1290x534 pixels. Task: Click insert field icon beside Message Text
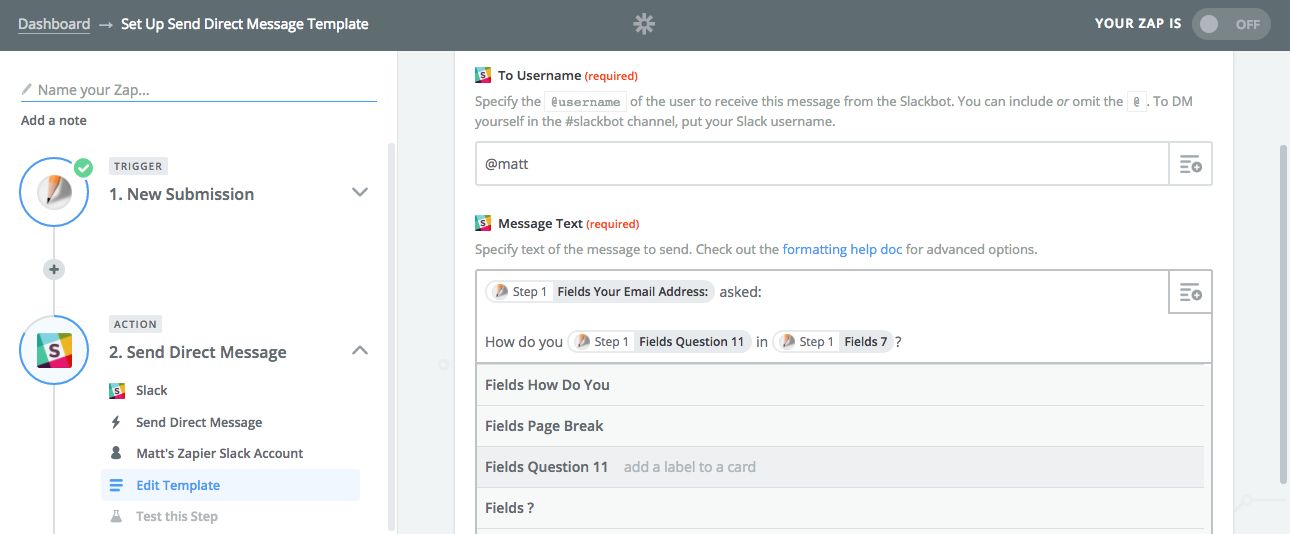[1190, 292]
